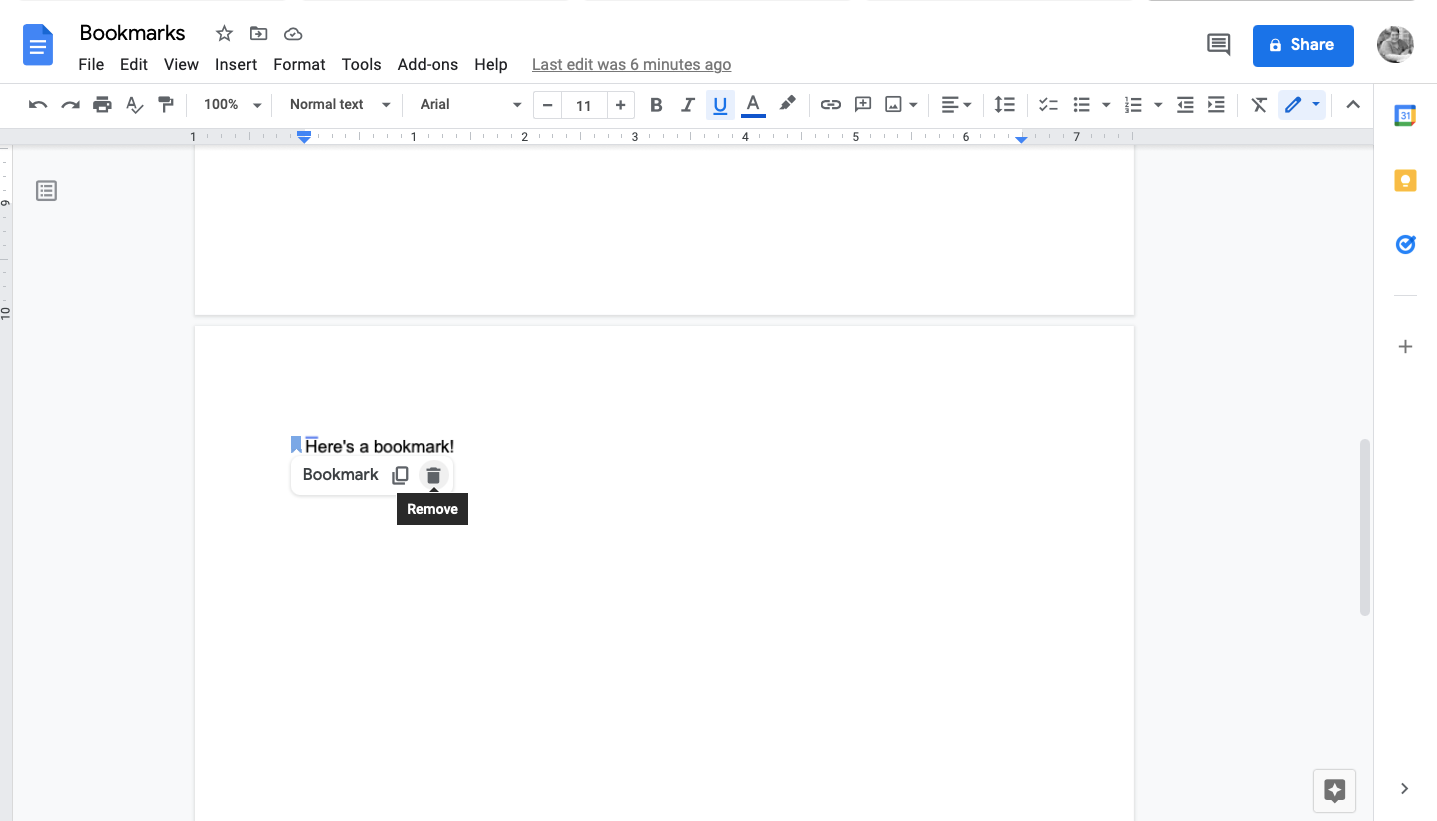1437x821 pixels.
Task: Toggle italic formatting
Action: [688, 104]
